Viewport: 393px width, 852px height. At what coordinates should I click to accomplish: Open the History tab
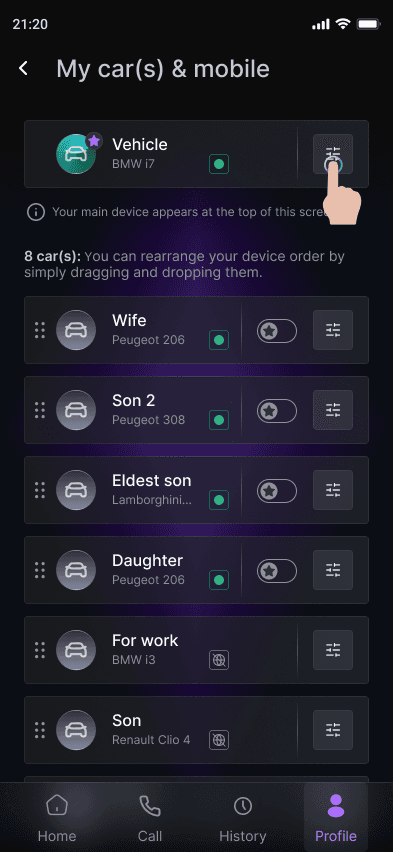[x=242, y=818]
